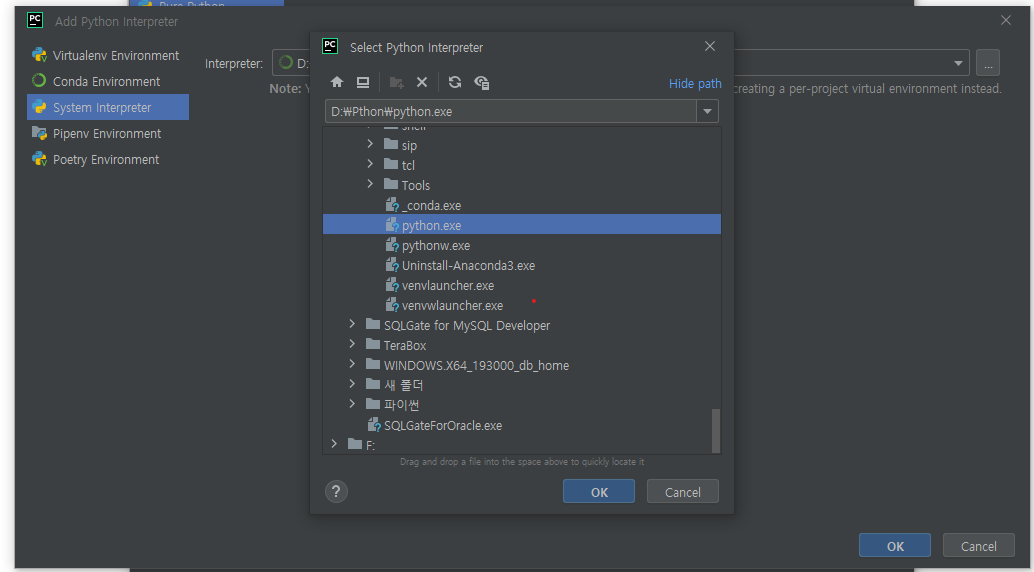Click the path field showing D:₩Pthon₩python.exe
The height and width of the screenshot is (572, 1034).
pyautogui.click(x=511, y=111)
